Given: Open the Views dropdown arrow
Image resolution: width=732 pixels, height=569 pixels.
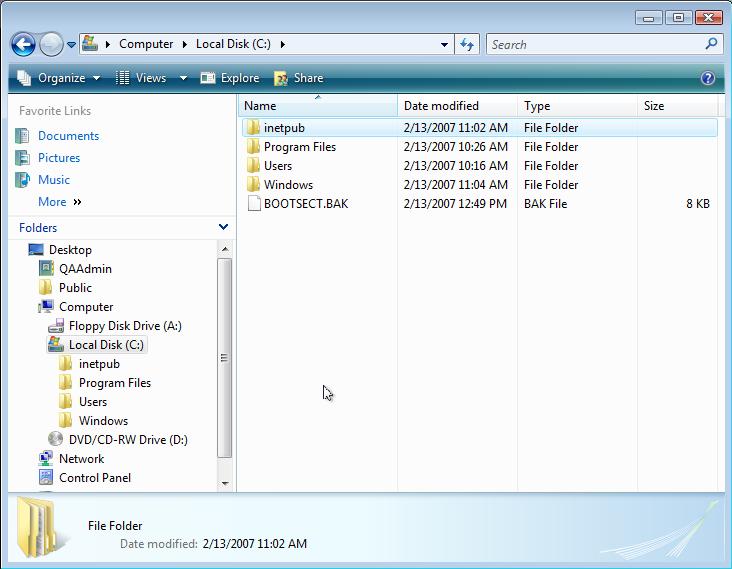Looking at the screenshot, I should tap(183, 78).
